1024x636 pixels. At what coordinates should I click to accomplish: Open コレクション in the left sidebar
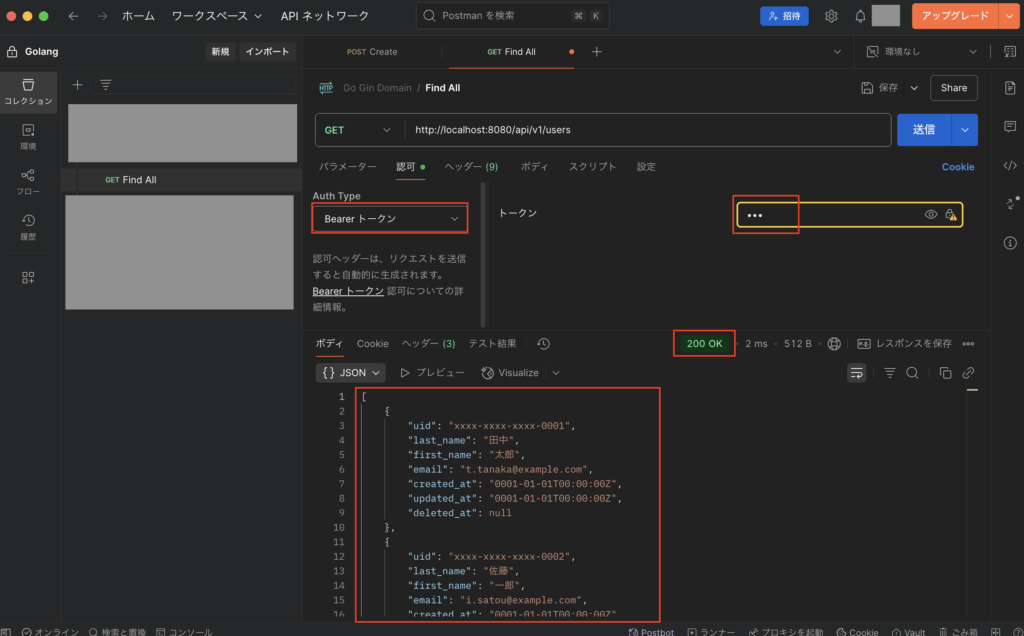pyautogui.click(x=28, y=91)
